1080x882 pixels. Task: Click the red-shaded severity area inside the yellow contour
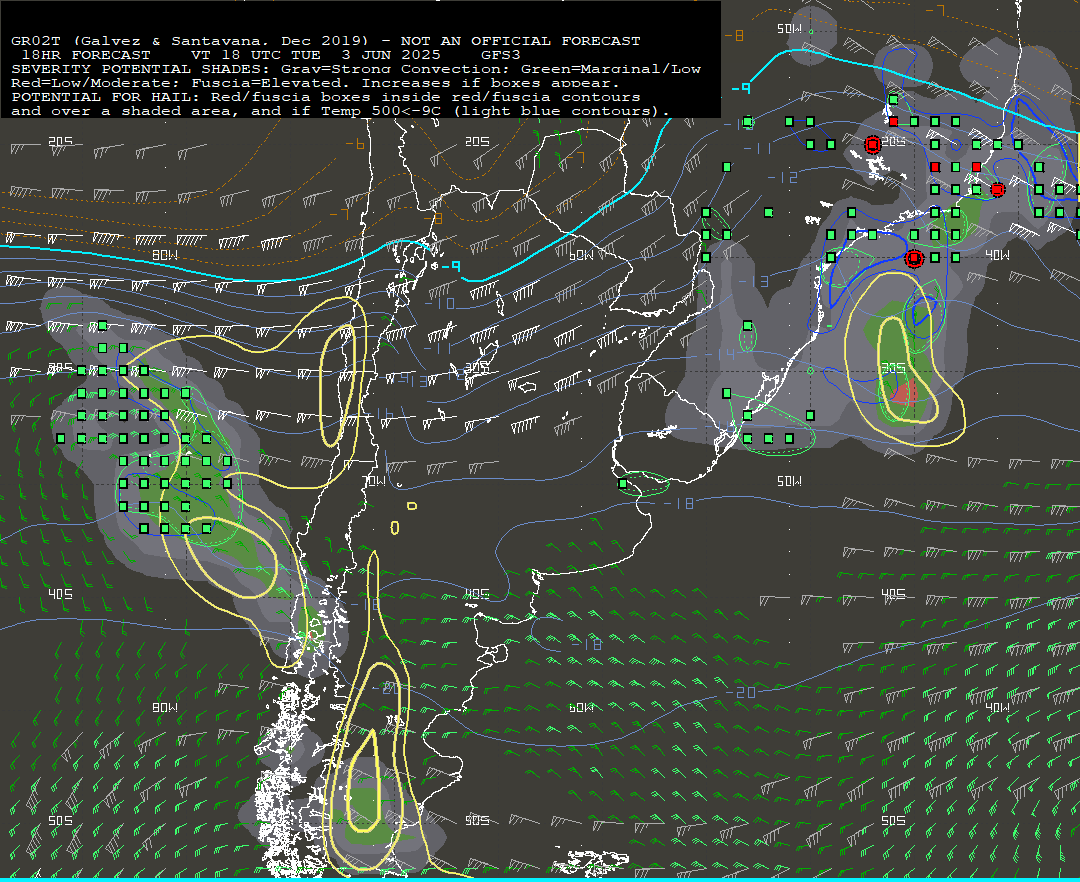904,392
